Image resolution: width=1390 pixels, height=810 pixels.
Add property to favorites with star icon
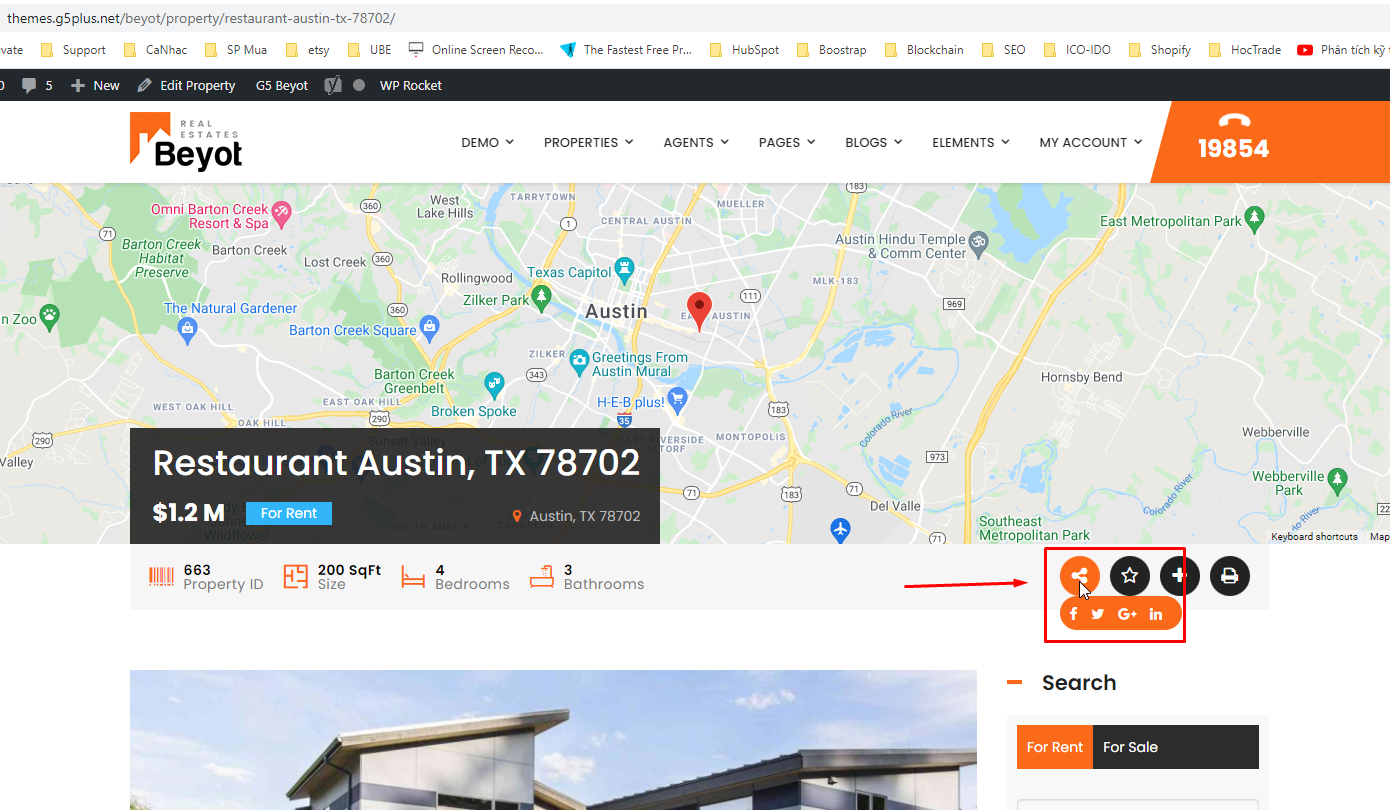point(1130,575)
